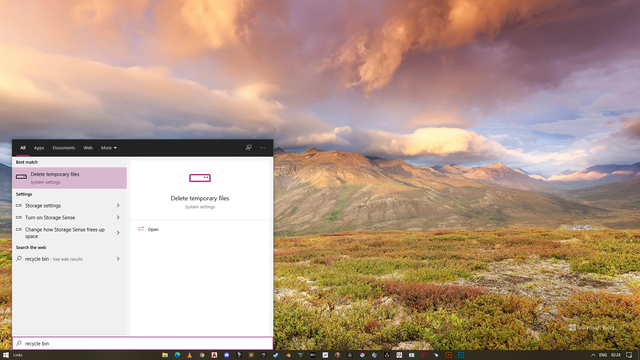This screenshot has height=360, width=640.
Task: Click the icon beside Turn on Storage Sense
Action: coord(19,218)
